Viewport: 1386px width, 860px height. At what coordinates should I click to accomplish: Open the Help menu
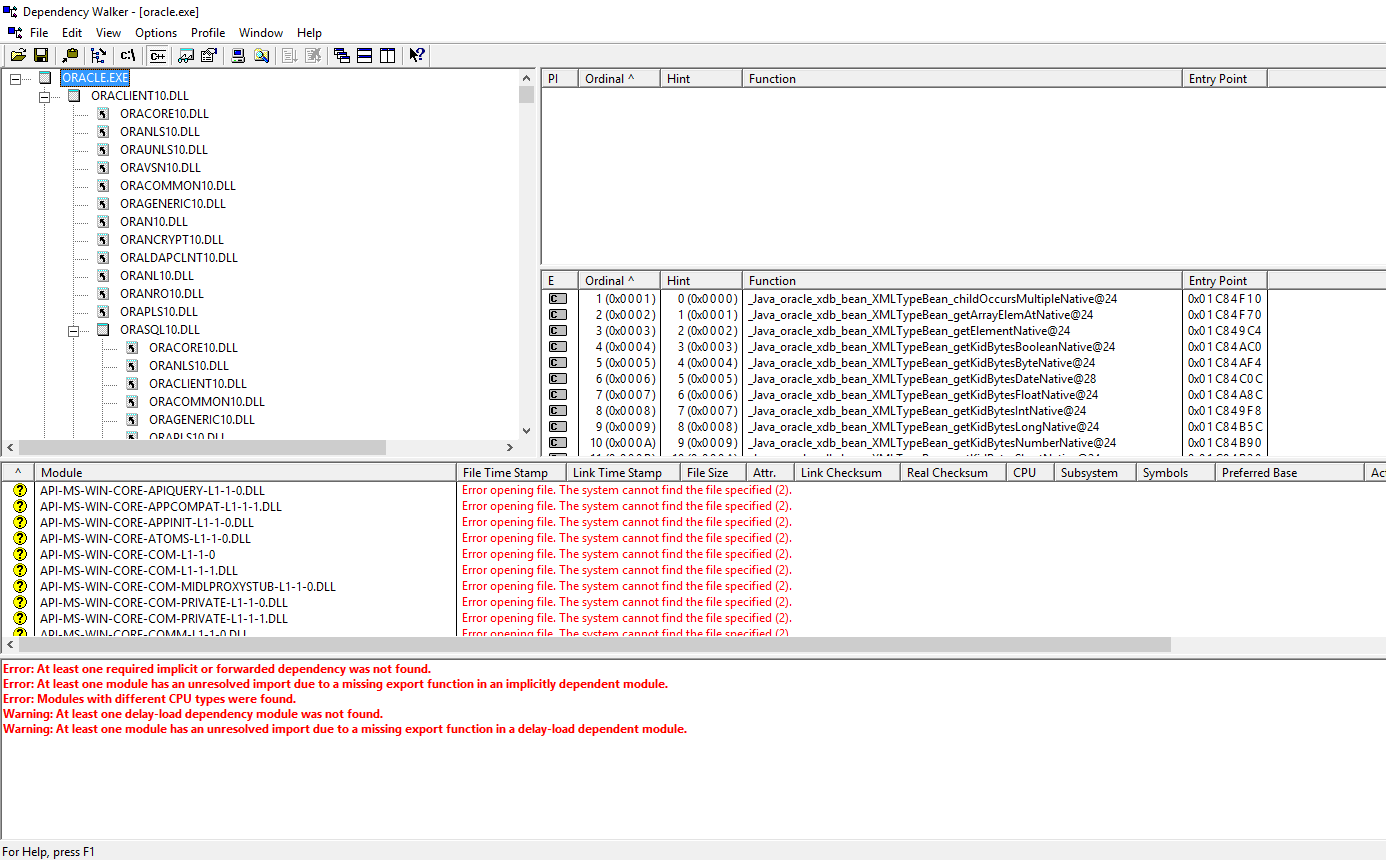tap(310, 32)
